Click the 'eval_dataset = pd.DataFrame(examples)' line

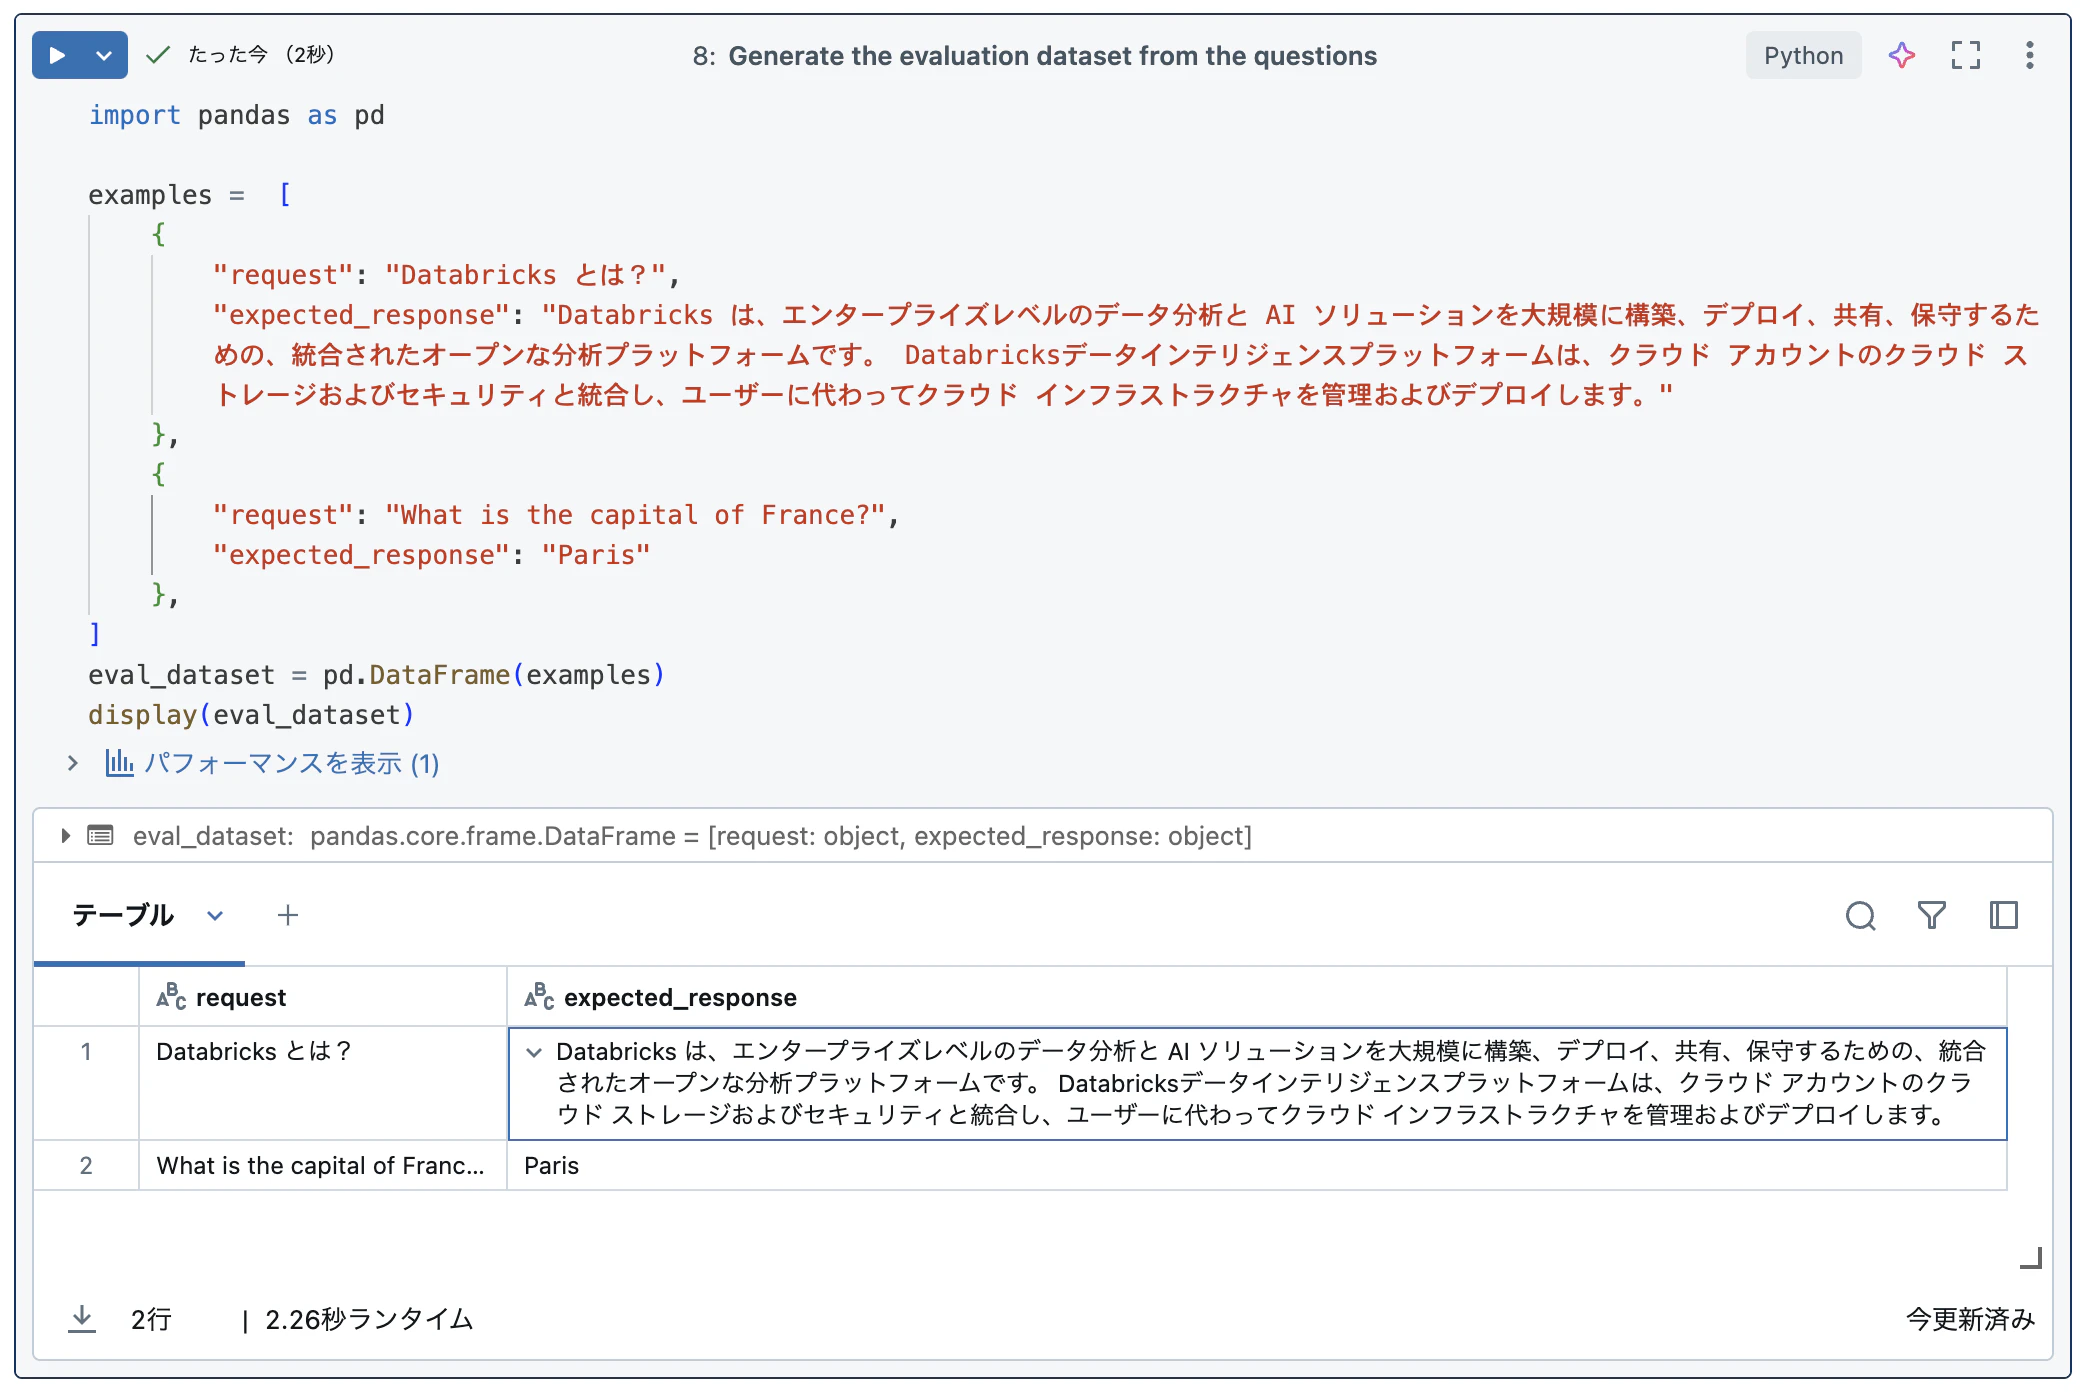coord(376,675)
